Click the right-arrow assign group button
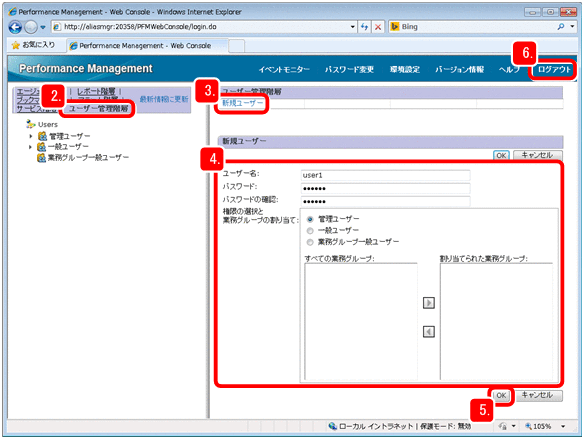Screen dimensions: 585x440 (429, 303)
